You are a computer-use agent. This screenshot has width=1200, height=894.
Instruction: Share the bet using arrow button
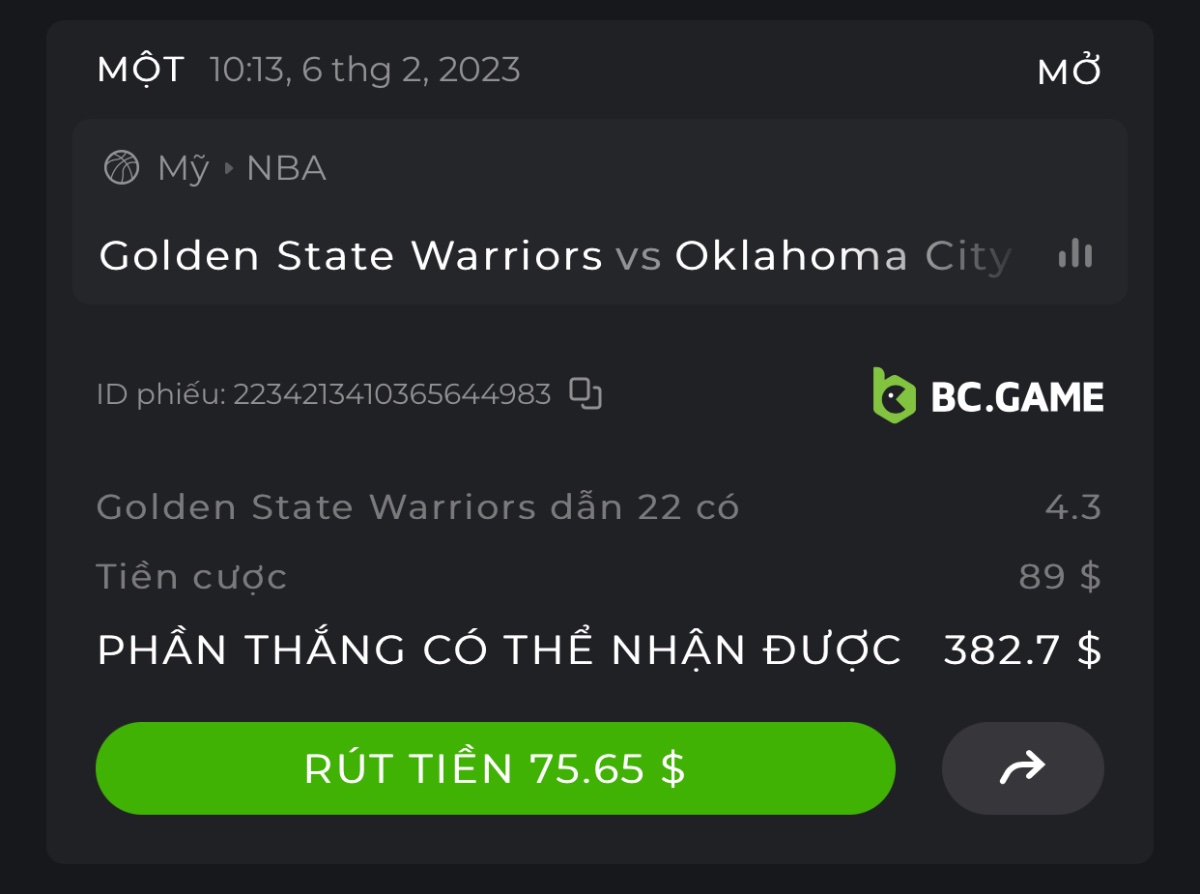point(1022,768)
